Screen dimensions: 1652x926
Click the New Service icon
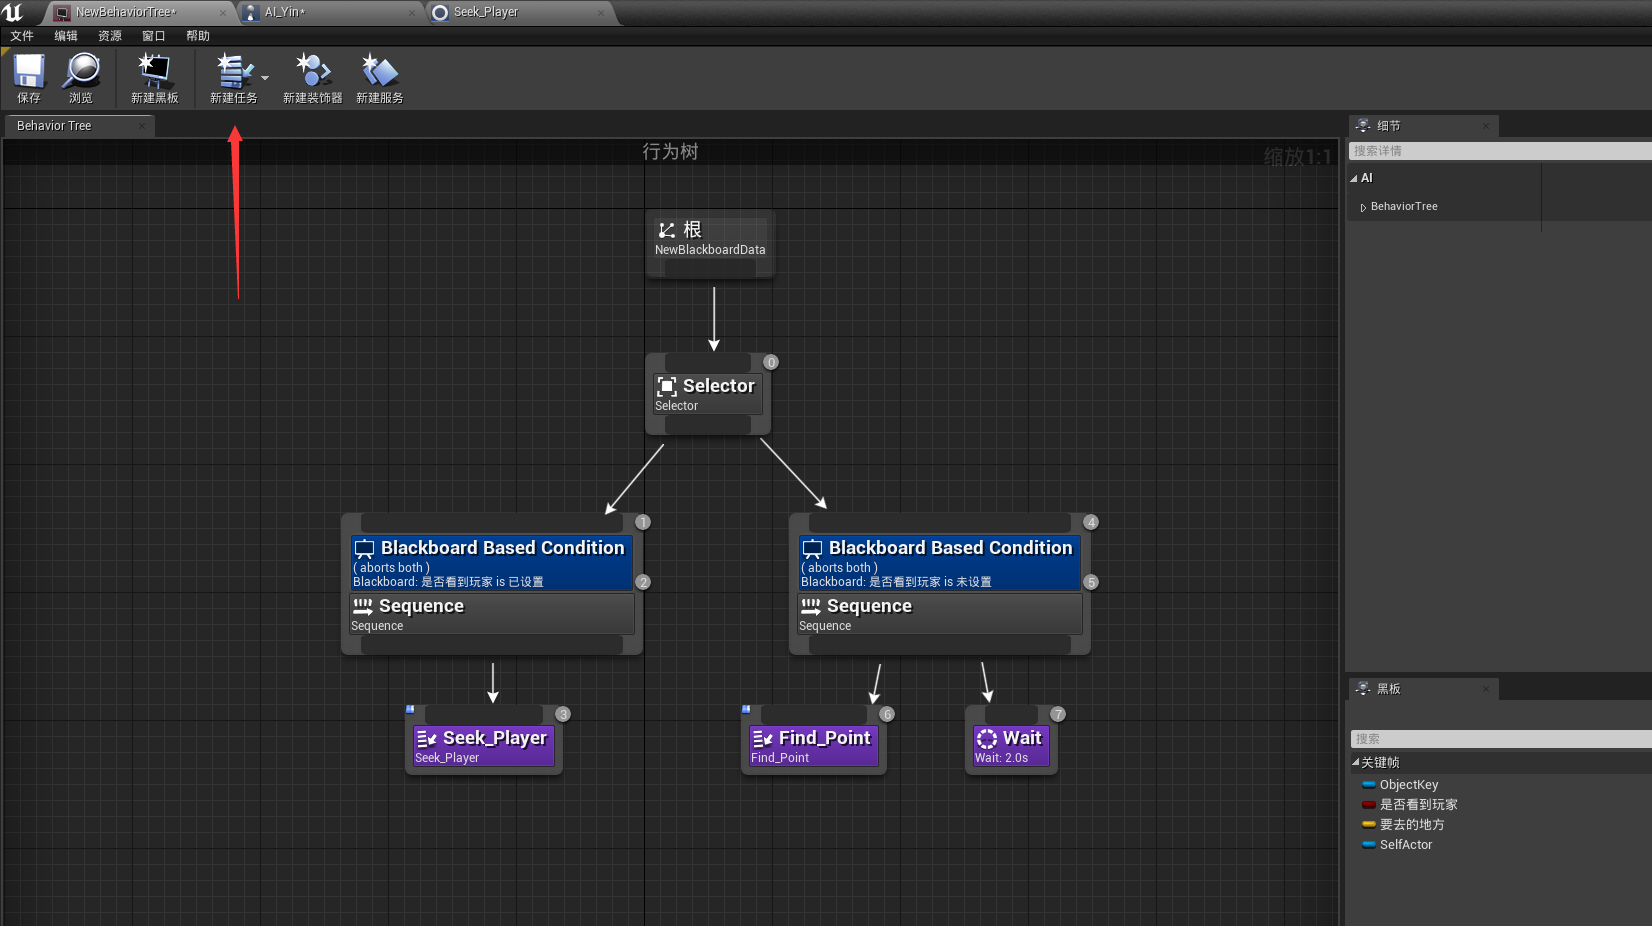tap(379, 73)
